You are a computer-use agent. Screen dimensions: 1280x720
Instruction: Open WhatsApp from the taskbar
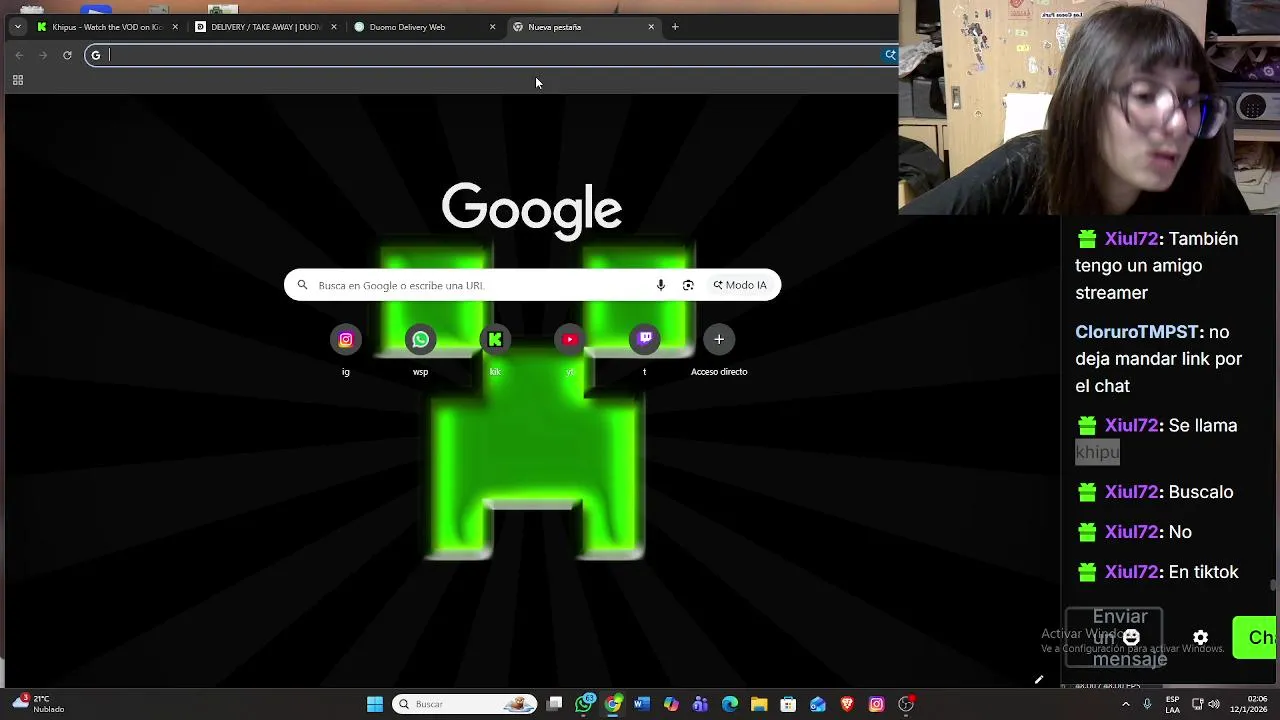pos(585,704)
